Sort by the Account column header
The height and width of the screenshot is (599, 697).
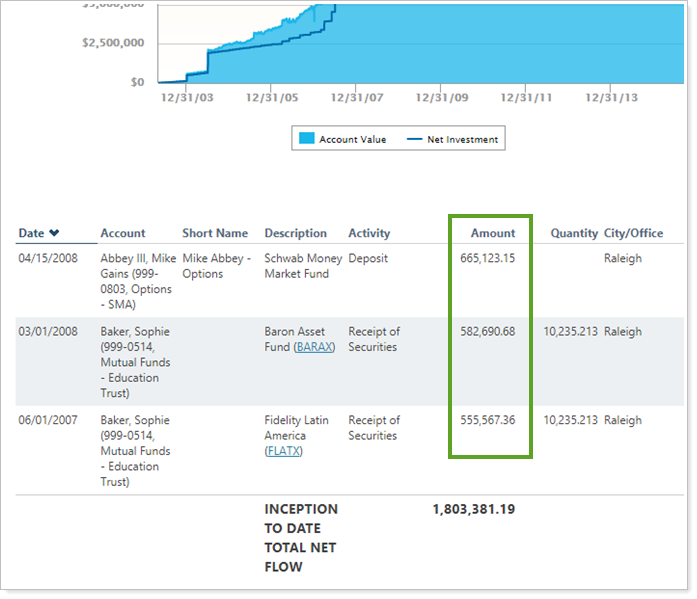pos(122,233)
